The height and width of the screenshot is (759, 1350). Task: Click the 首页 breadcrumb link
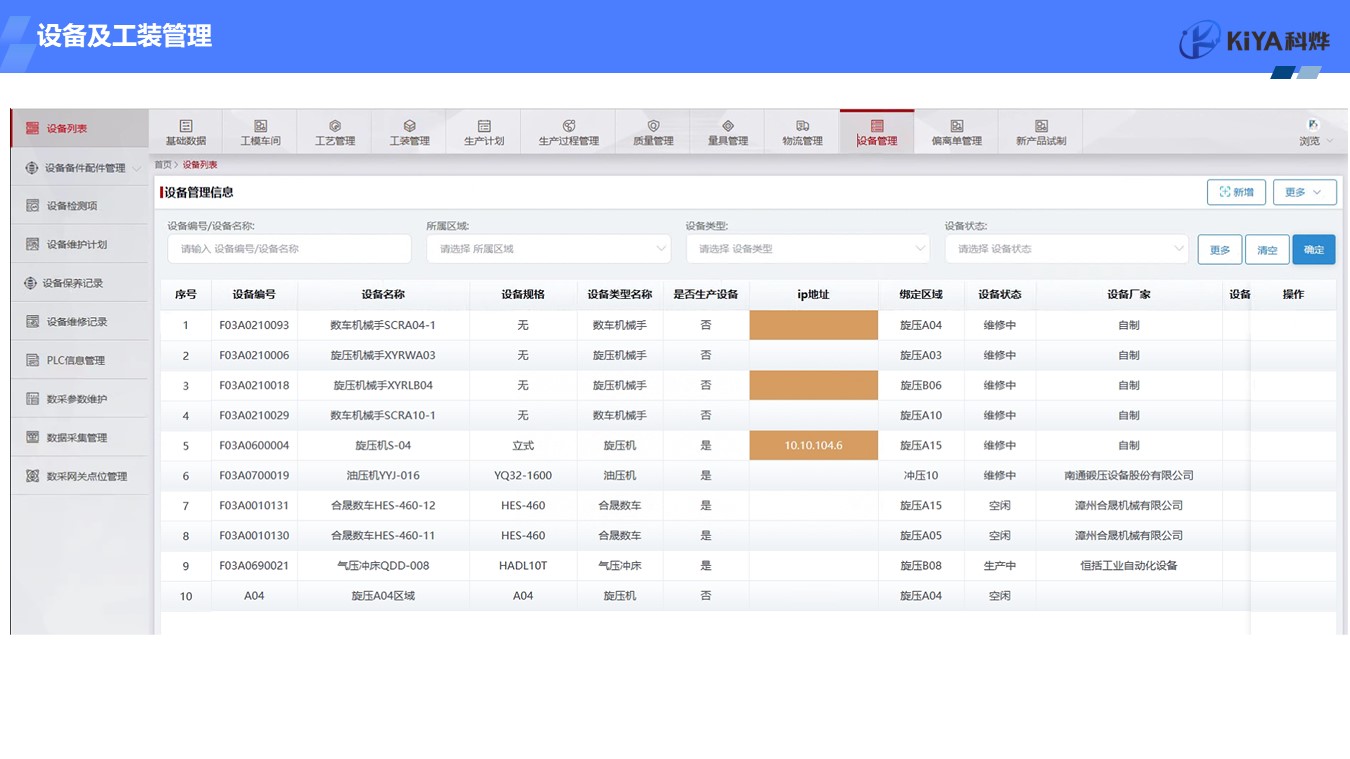pyautogui.click(x=162, y=165)
